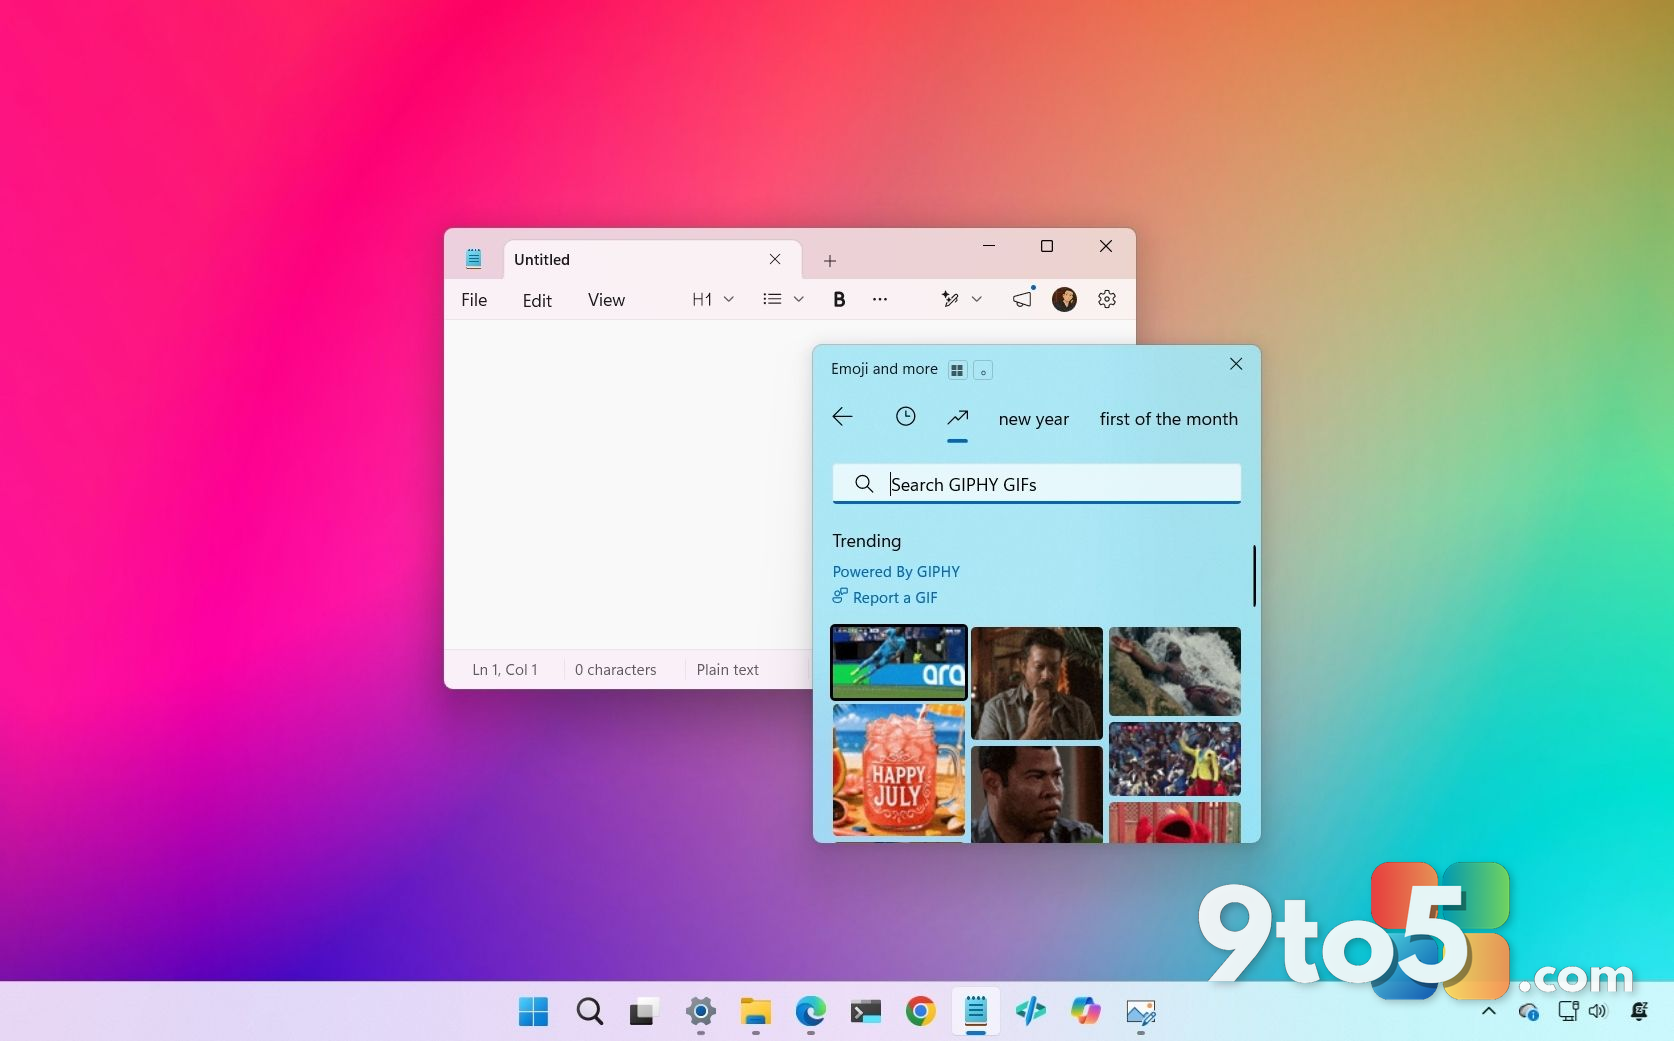Screen dimensions: 1674x1041
Task: Open the account profile picture
Action: coord(1064,299)
